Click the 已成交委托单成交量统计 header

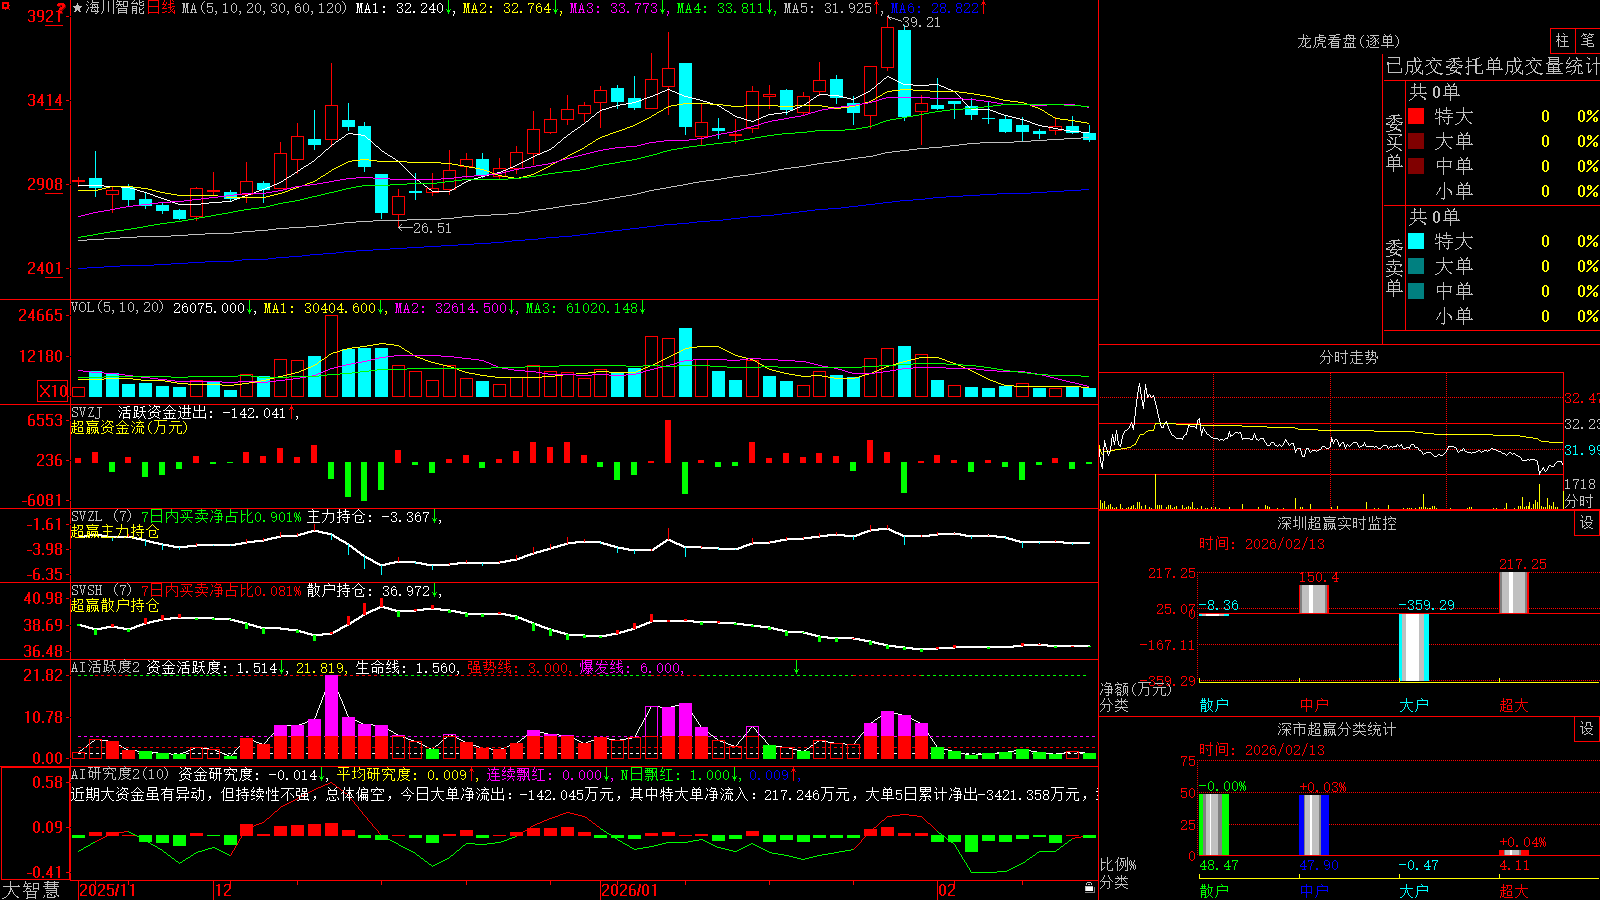1492,66
